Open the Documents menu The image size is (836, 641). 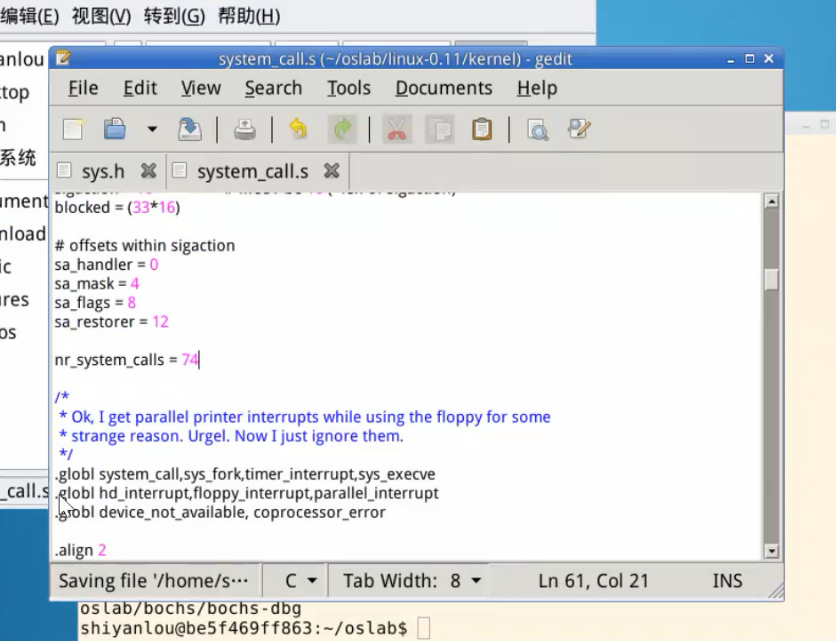[x=443, y=88]
